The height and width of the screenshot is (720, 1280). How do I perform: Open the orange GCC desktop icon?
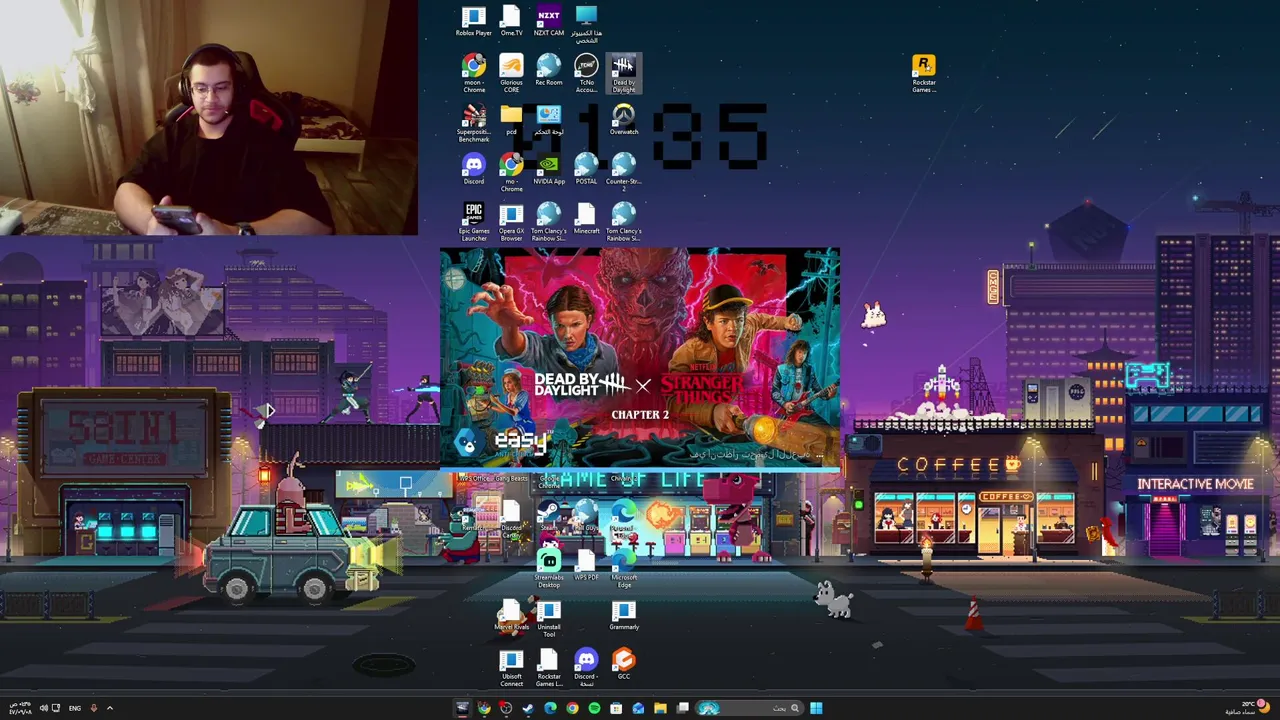623,664
